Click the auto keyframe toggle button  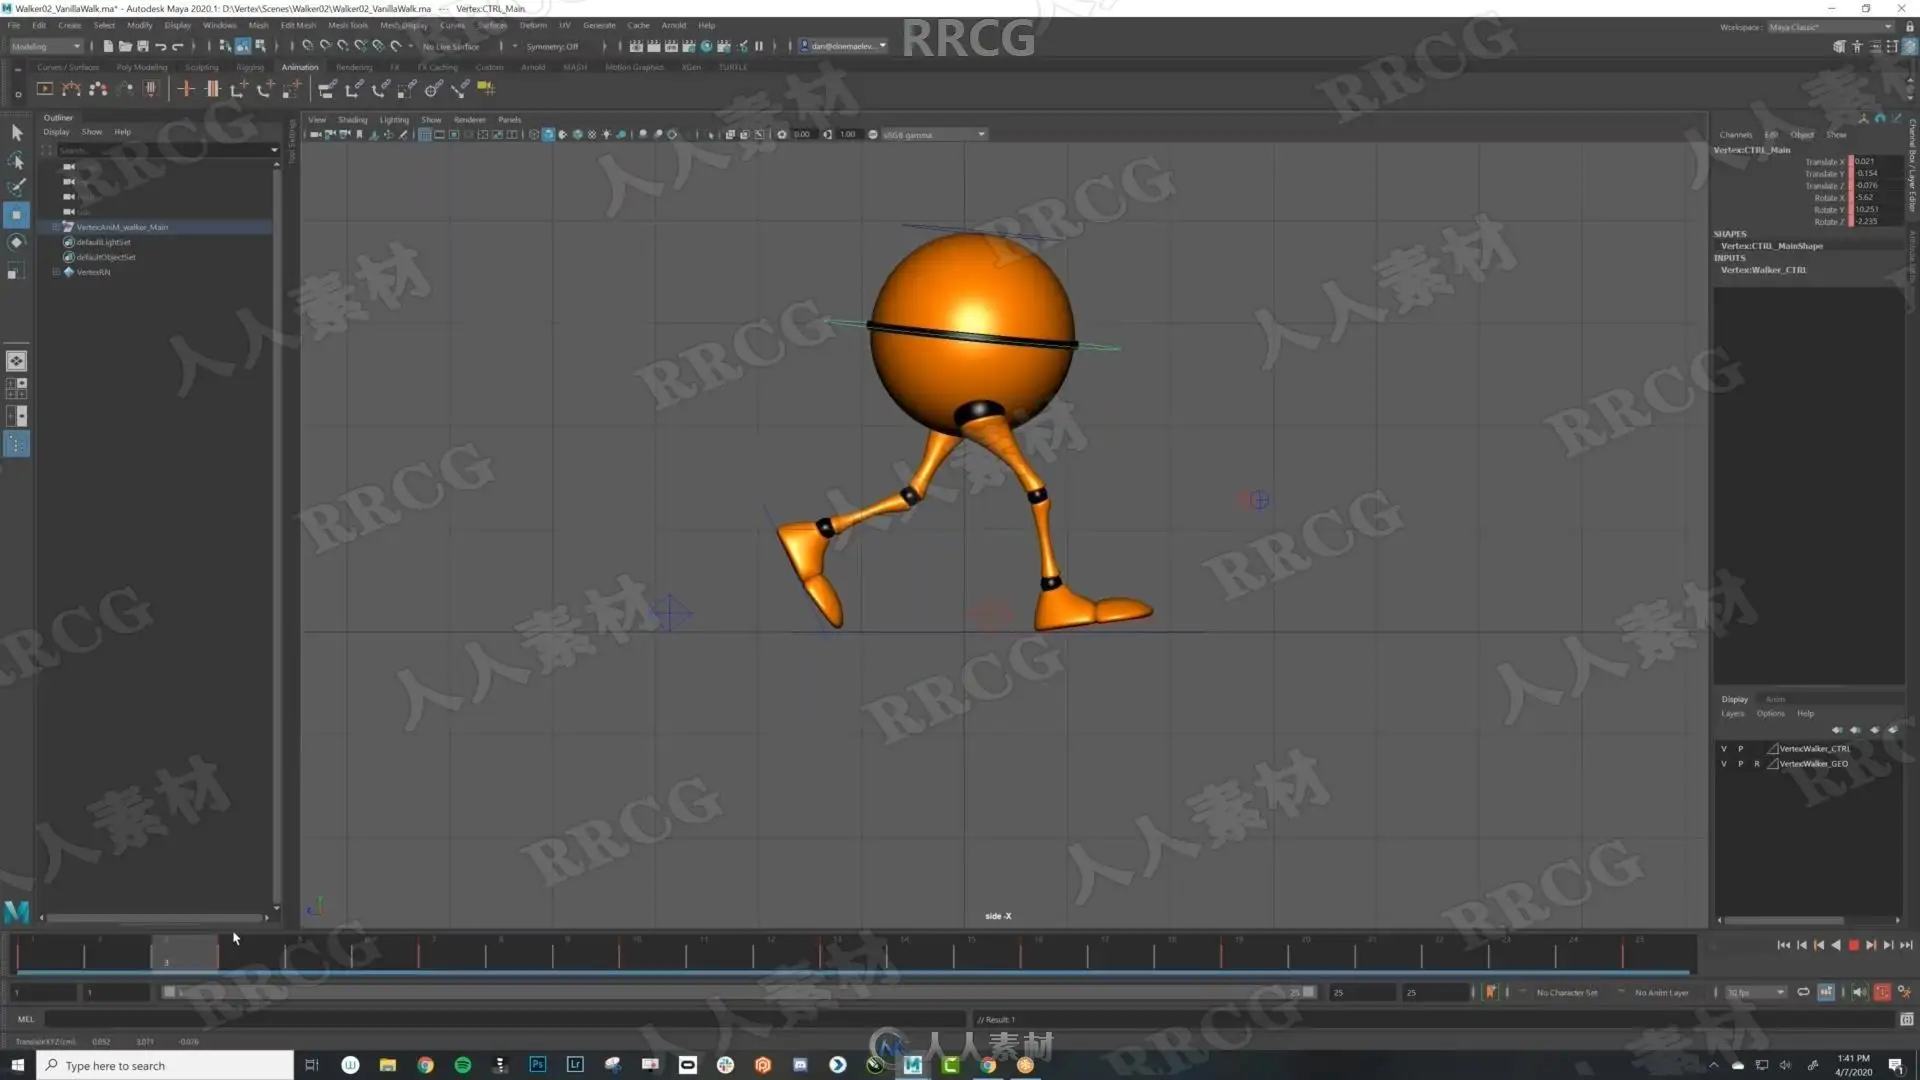tap(1882, 992)
